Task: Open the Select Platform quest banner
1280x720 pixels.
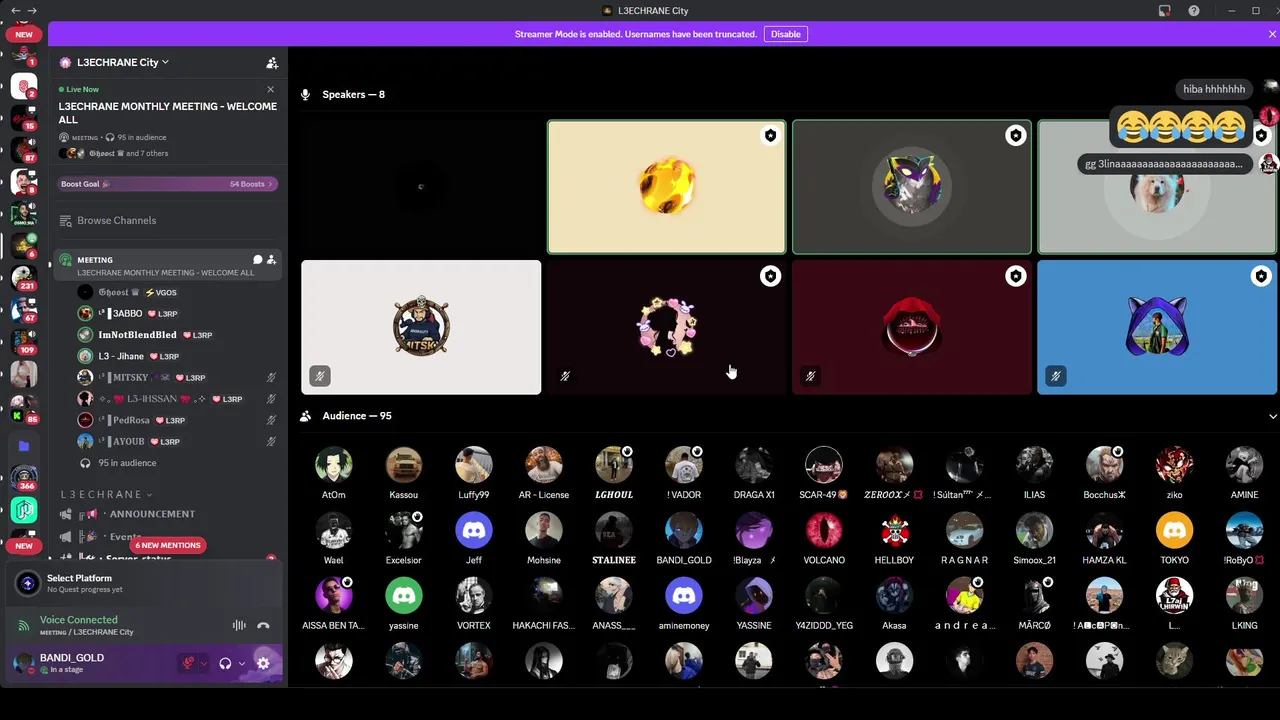Action: point(144,583)
